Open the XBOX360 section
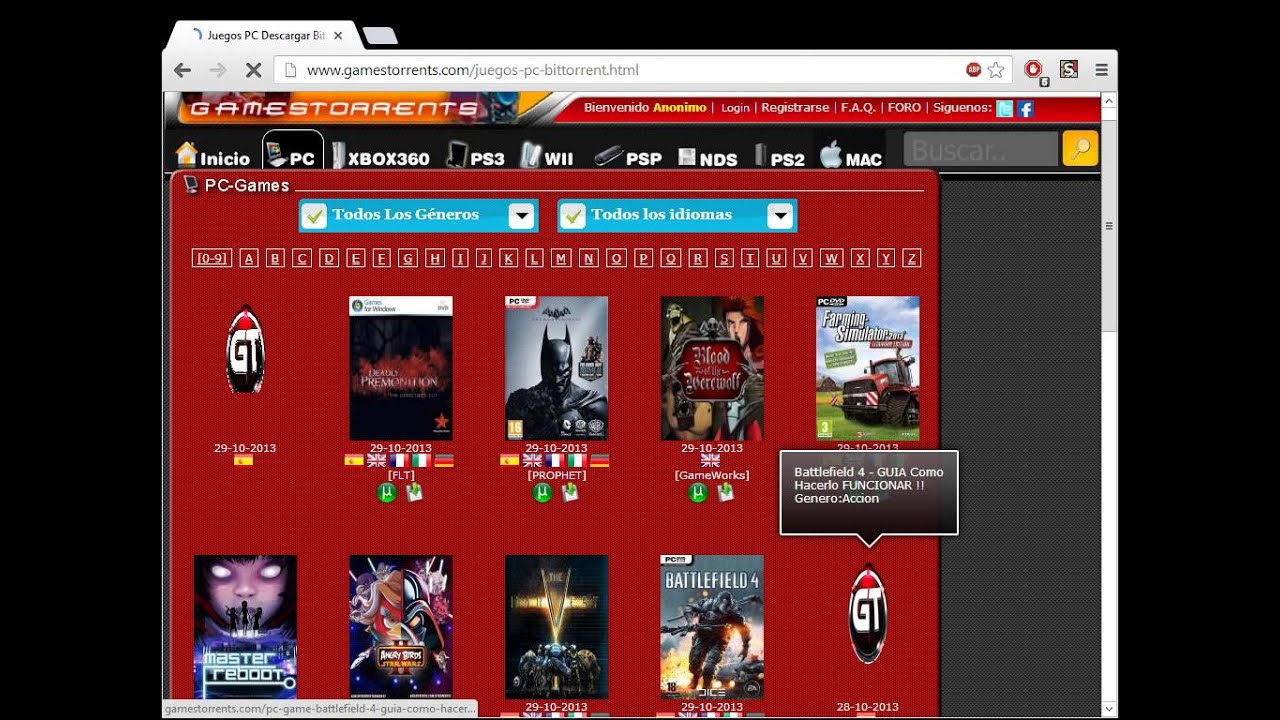Image resolution: width=1280 pixels, height=720 pixels. click(381, 156)
